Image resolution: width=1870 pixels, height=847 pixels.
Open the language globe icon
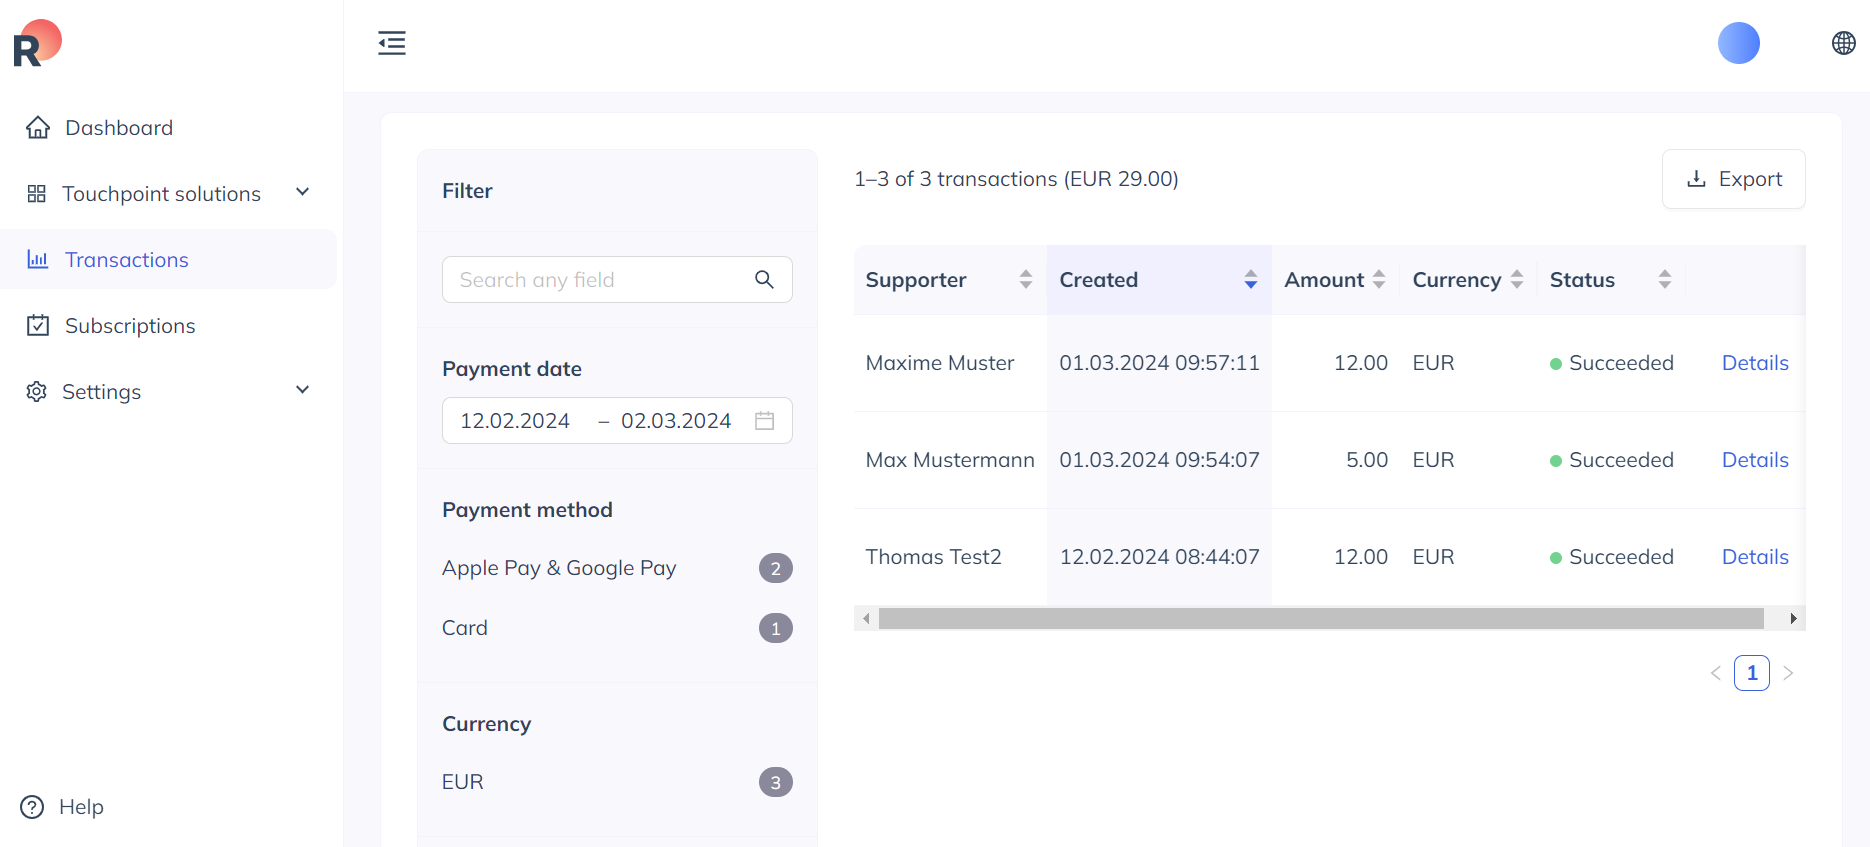tap(1844, 43)
